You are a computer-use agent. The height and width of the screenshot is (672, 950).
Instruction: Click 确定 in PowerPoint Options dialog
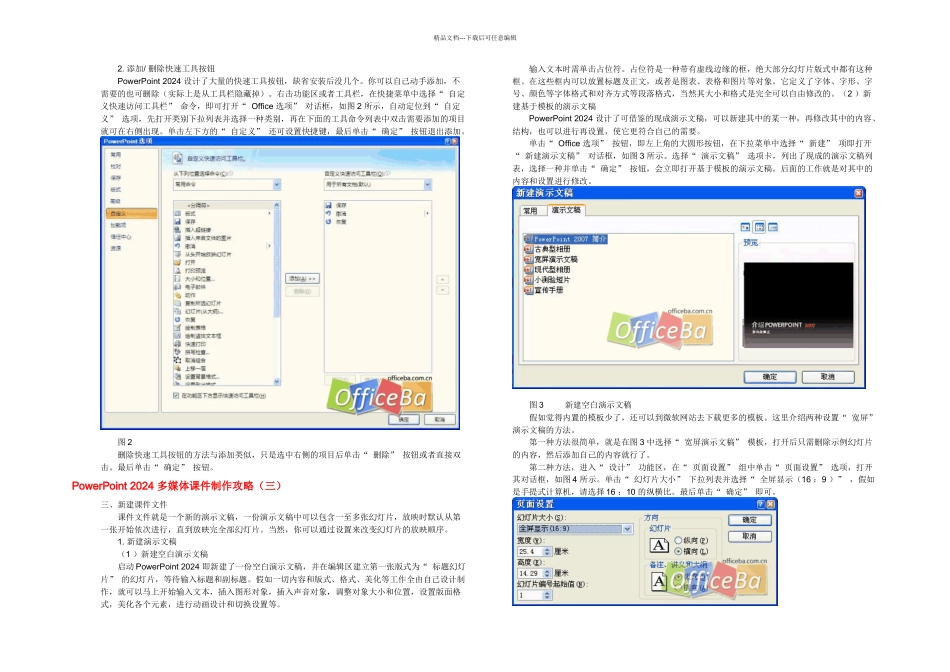404,419
